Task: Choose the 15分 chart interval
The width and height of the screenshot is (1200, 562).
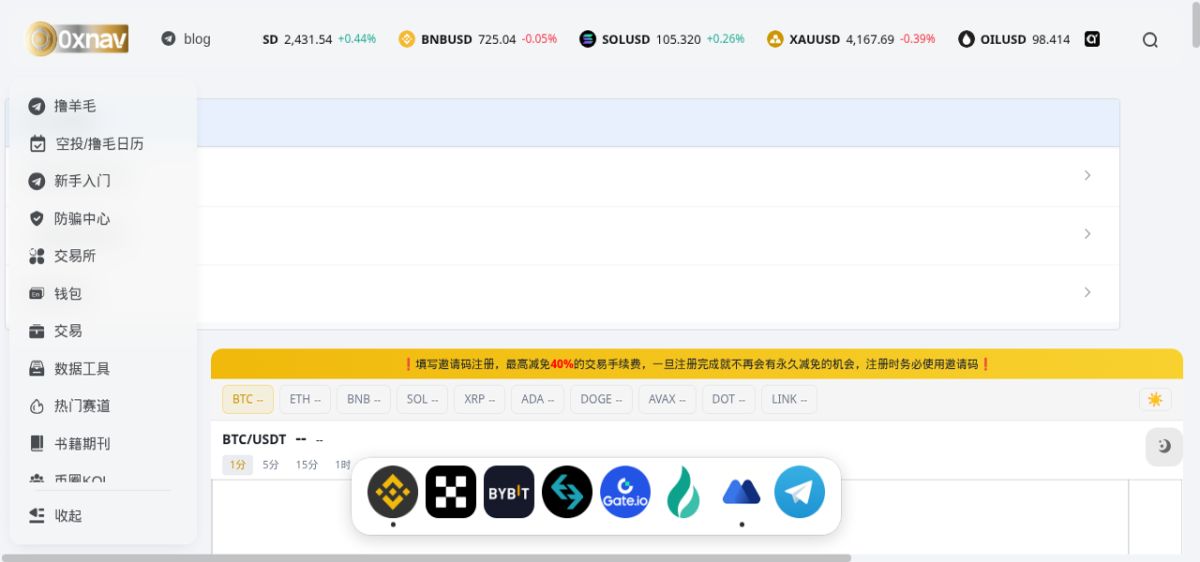Action: 307,465
